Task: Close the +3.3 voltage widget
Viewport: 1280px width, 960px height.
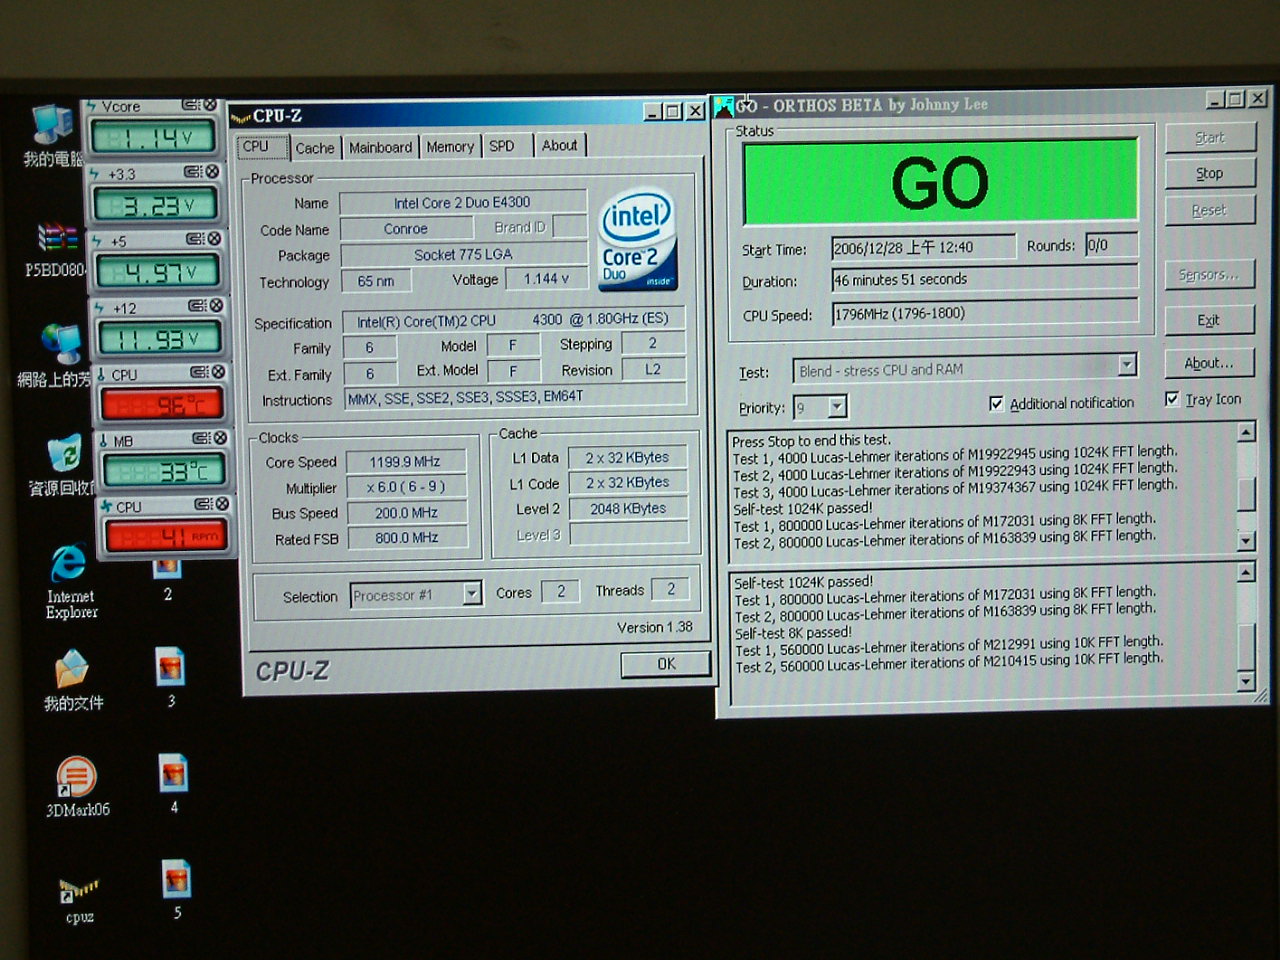Action: (212, 172)
